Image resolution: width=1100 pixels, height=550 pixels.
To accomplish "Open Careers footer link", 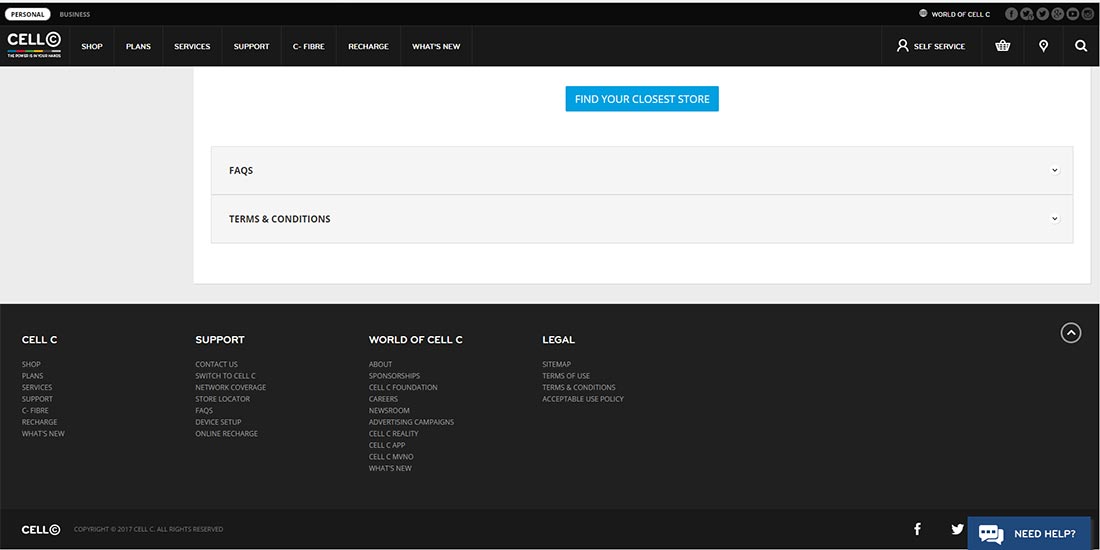I will pos(383,399).
